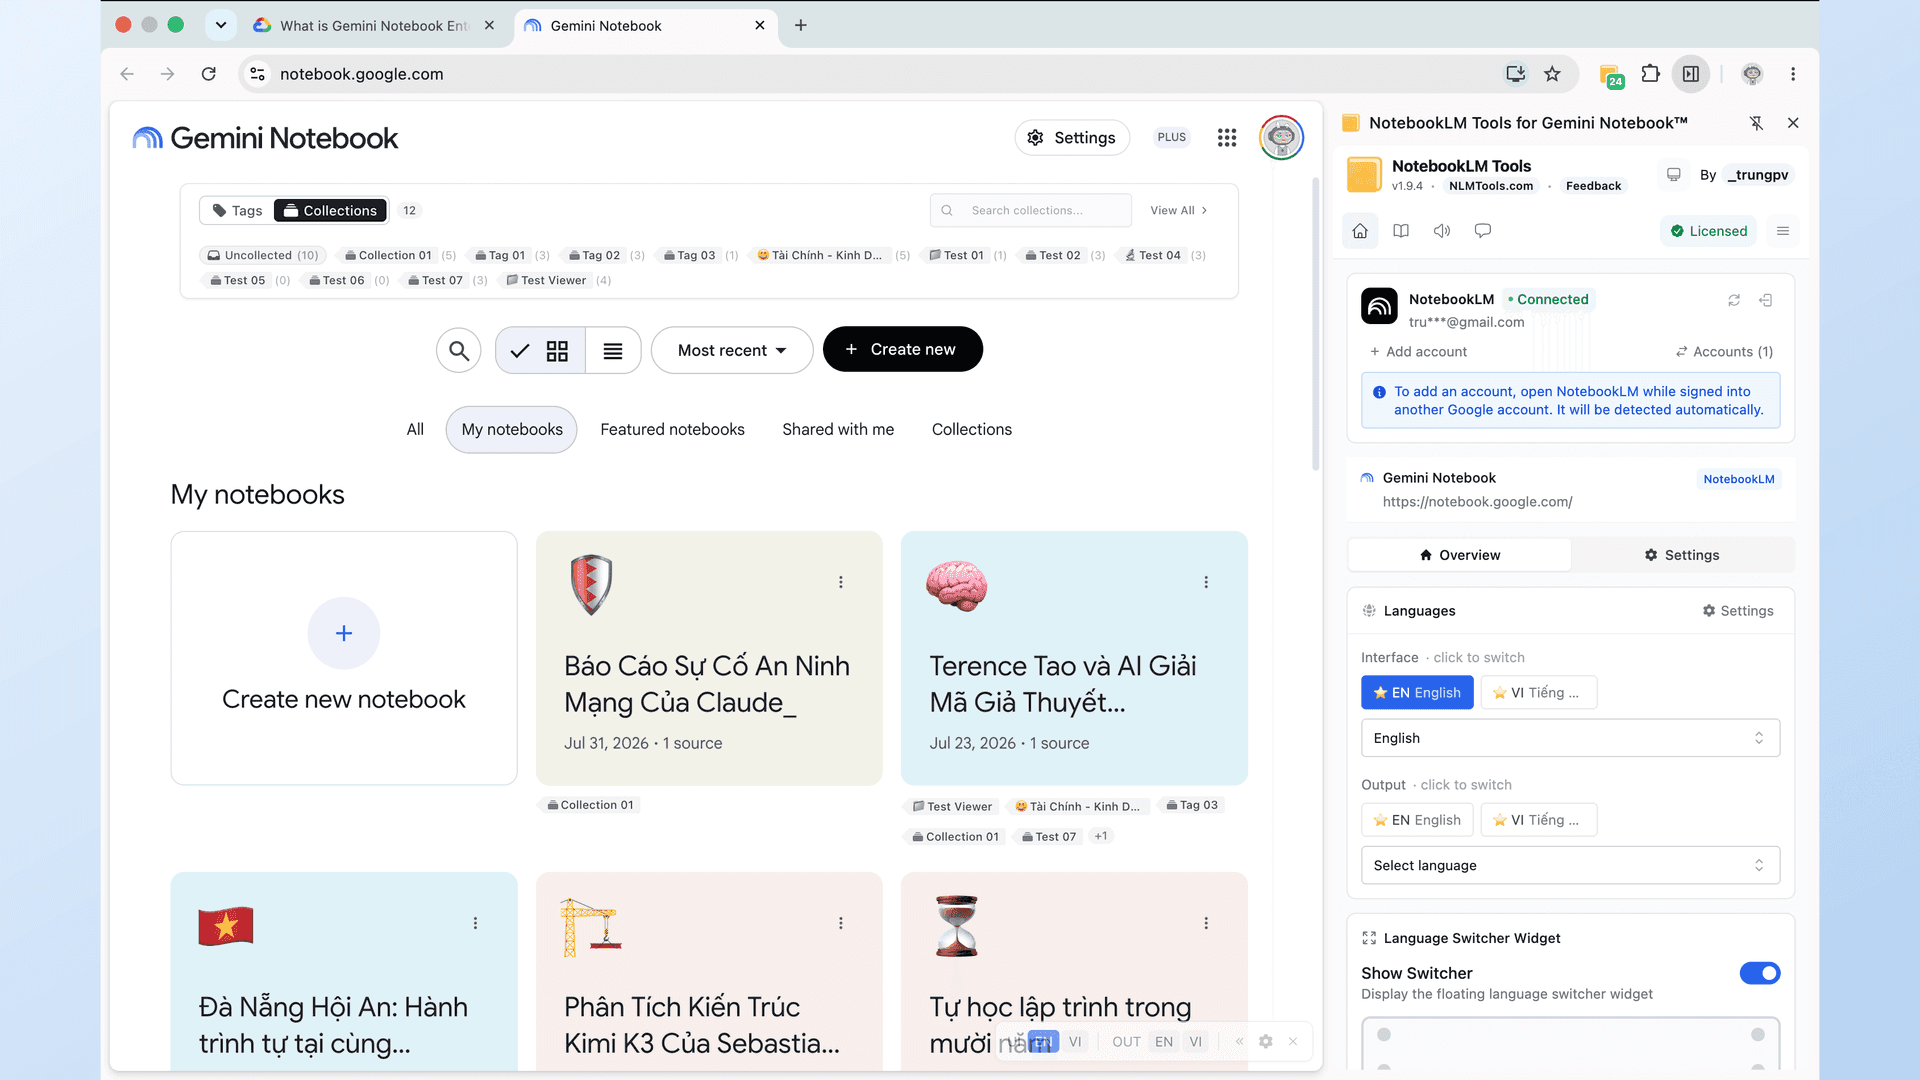The image size is (1920, 1080).
Task: Bookmark this page with the star icon
Action: click(1552, 74)
